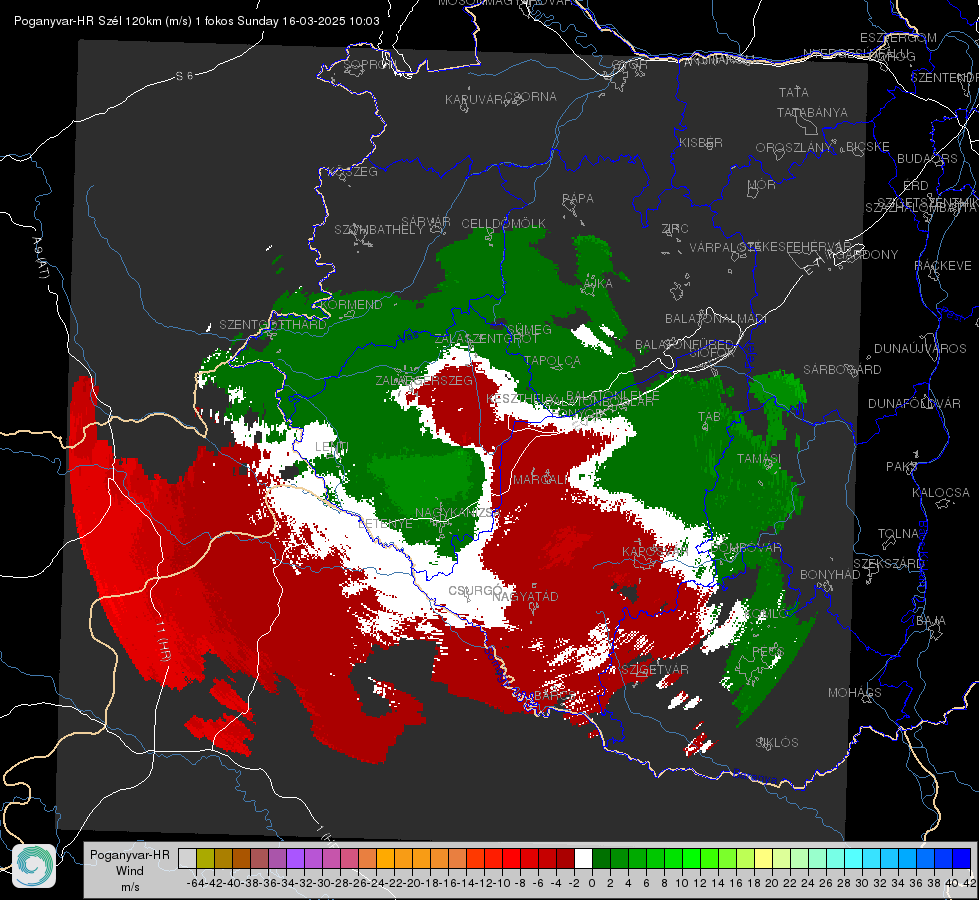Screen dimensions: 979x900
Task: Click the SARVAR city label
Action: (x=426, y=221)
